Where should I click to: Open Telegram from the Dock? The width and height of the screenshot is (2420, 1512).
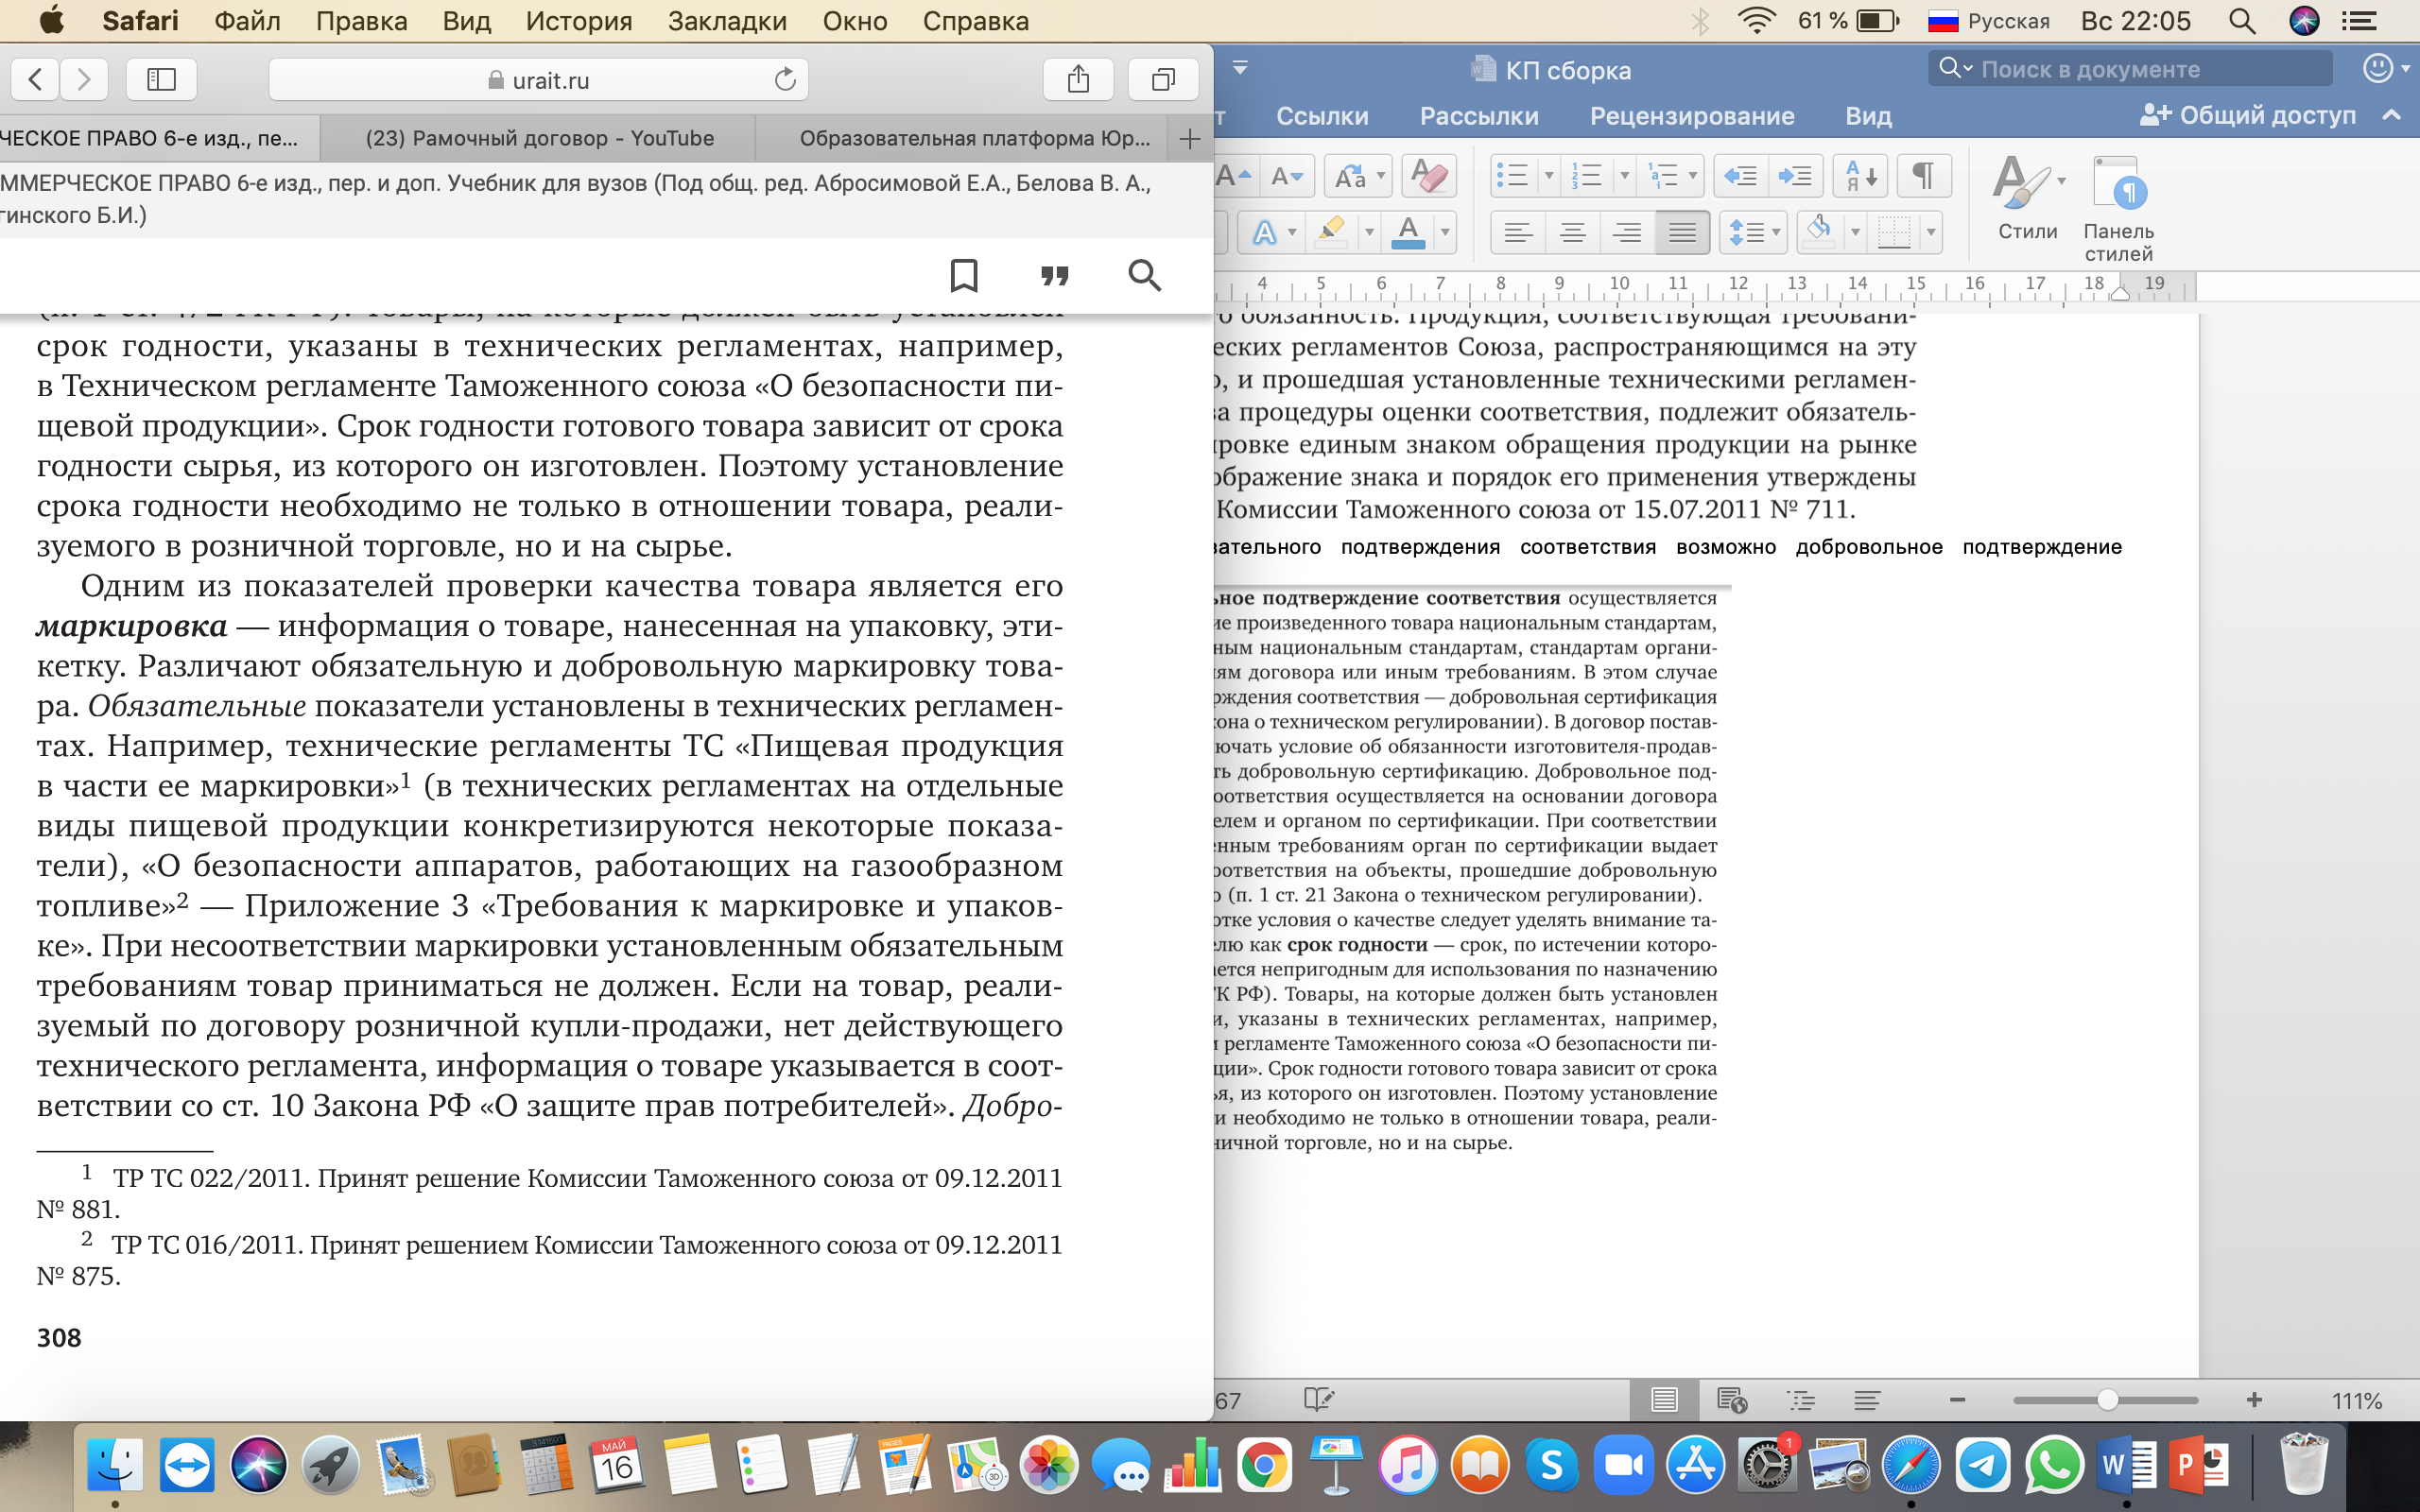click(1982, 1466)
